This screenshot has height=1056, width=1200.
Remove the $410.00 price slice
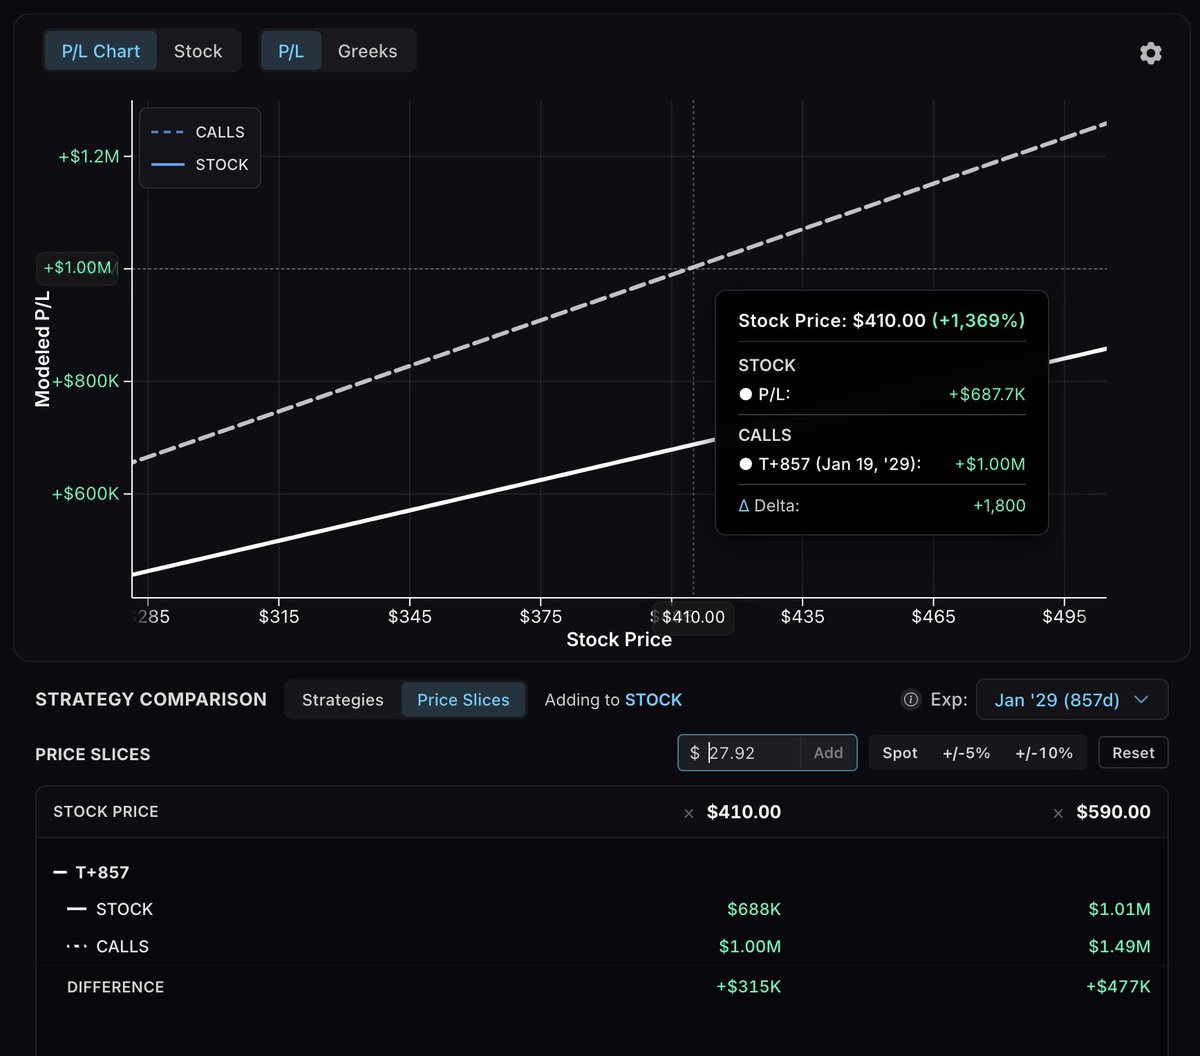[x=688, y=814]
